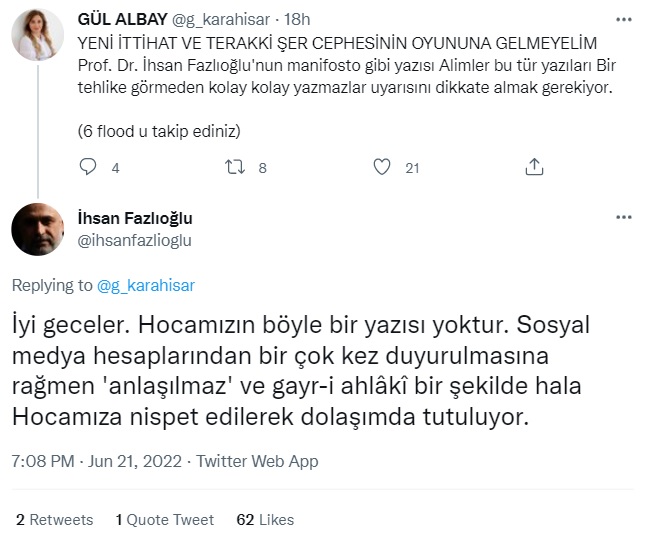View the 62 Likes list

(x=265, y=519)
